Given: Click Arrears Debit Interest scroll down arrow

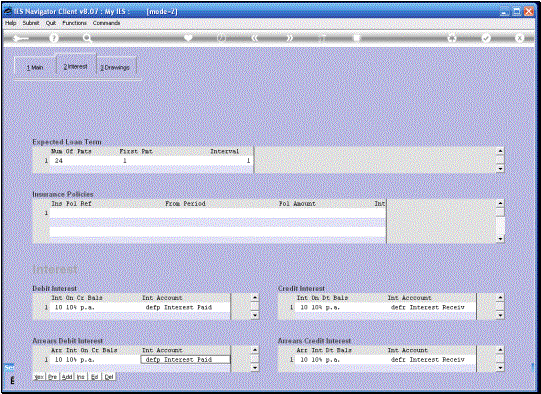Looking at the screenshot, I should click(255, 368).
